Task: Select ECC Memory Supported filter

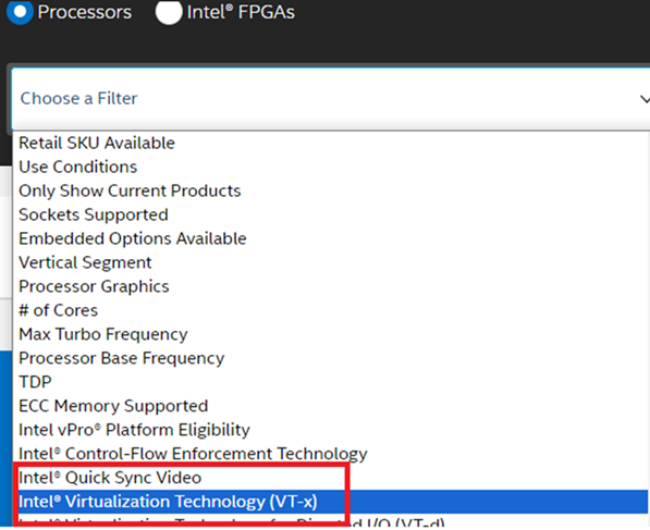Action: point(113,406)
